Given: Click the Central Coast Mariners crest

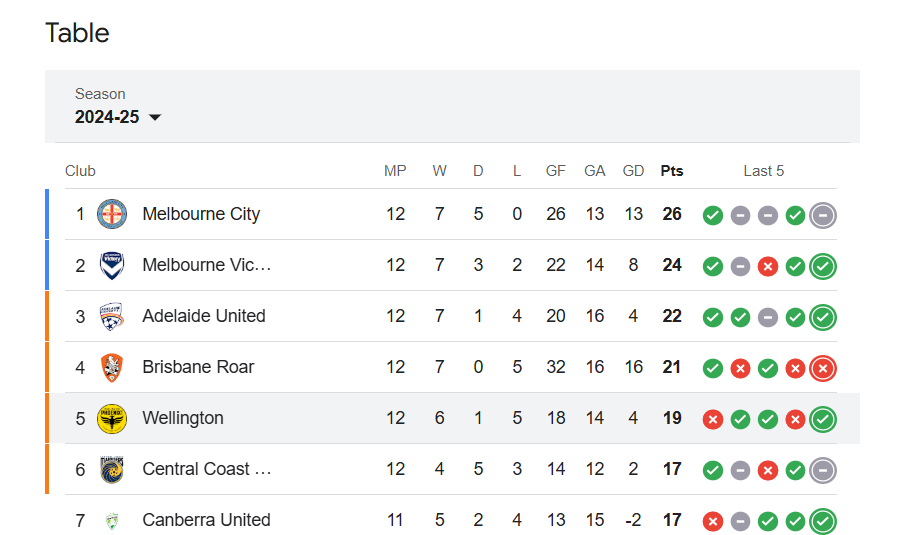Looking at the screenshot, I should click(111, 469).
